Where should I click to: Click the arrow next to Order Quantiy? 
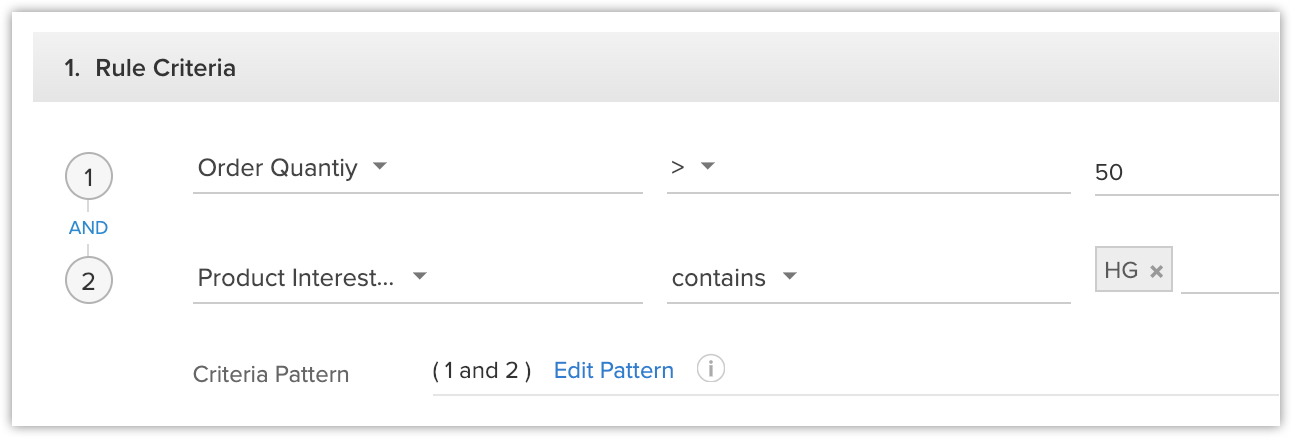(379, 167)
